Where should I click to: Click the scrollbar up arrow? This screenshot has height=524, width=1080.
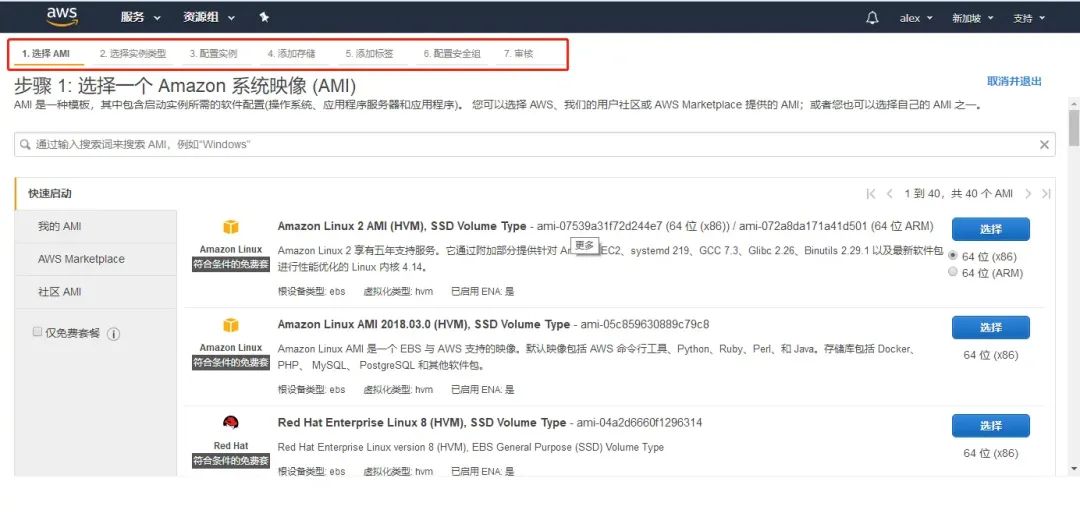(1074, 103)
